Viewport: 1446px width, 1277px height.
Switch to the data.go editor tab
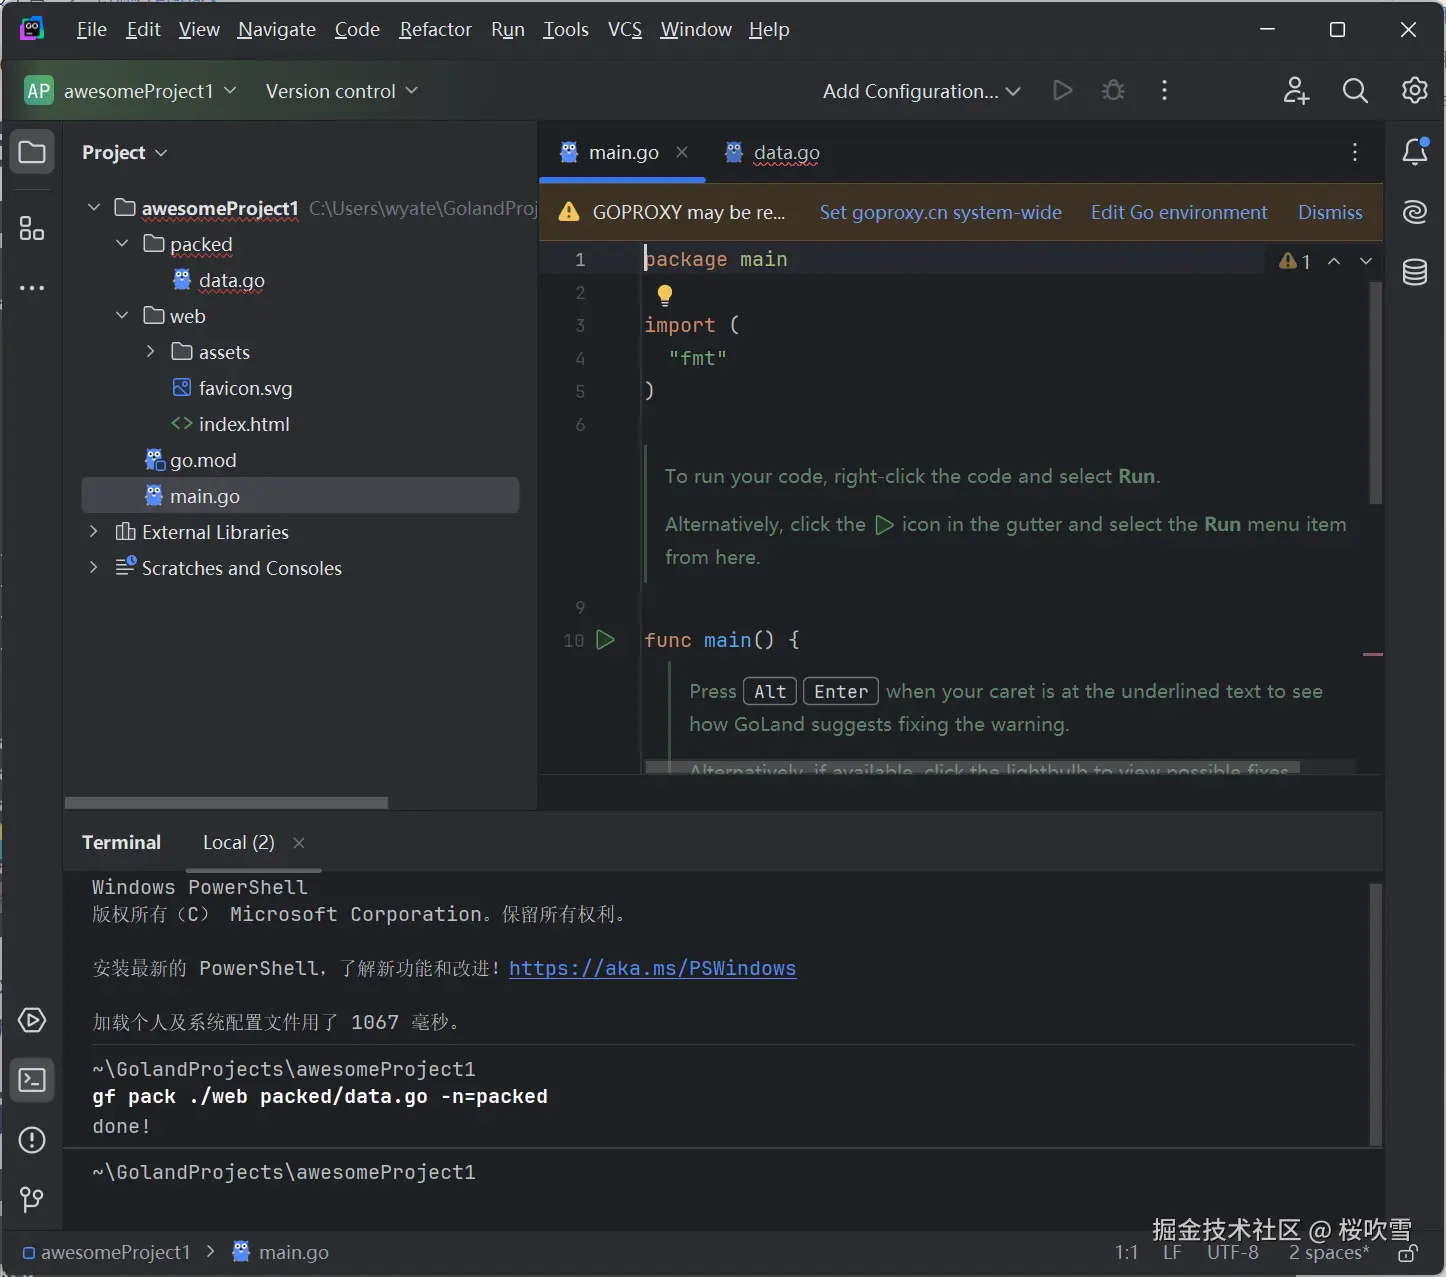(773, 152)
